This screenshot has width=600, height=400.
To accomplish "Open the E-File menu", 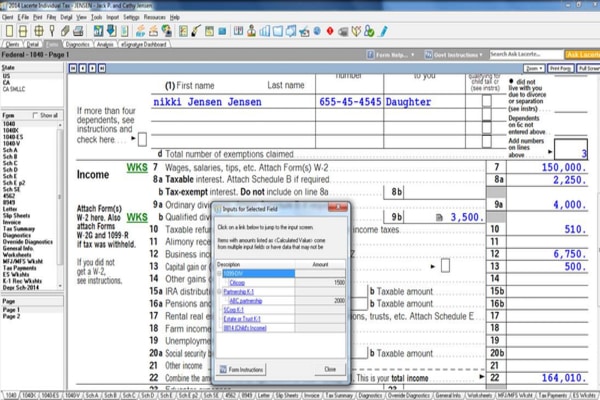I will [x=23, y=17].
